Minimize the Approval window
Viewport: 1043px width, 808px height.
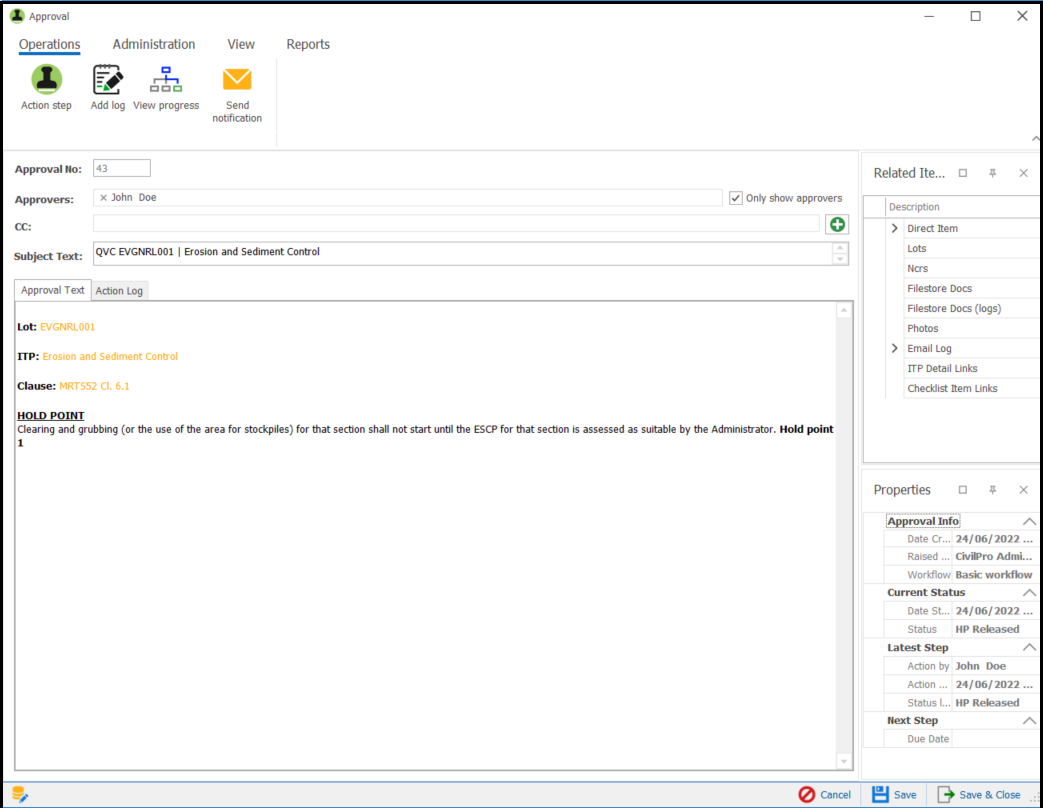pyautogui.click(x=929, y=16)
